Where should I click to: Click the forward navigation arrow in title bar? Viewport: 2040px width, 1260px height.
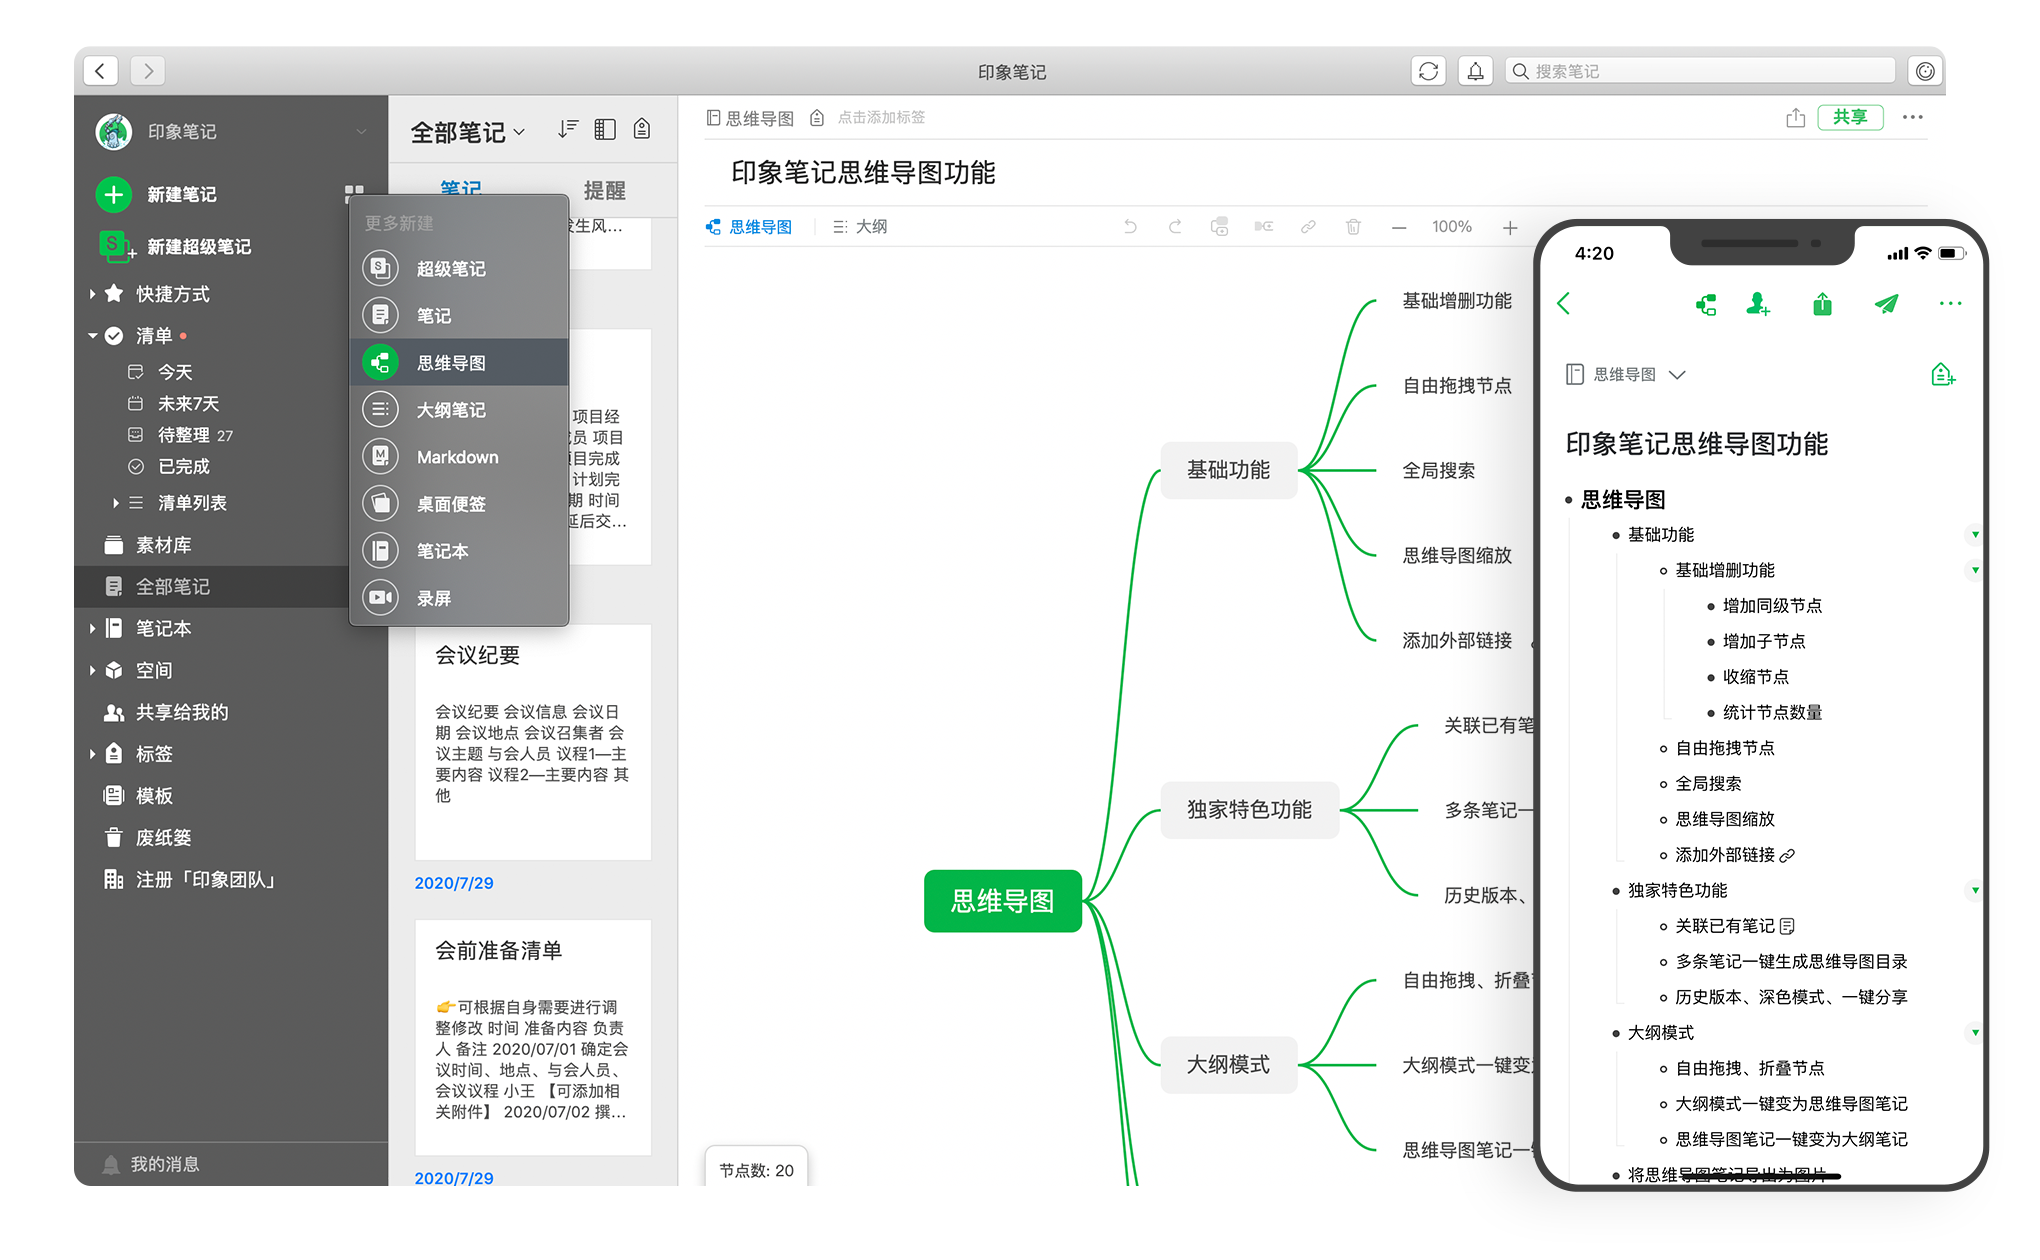[148, 71]
